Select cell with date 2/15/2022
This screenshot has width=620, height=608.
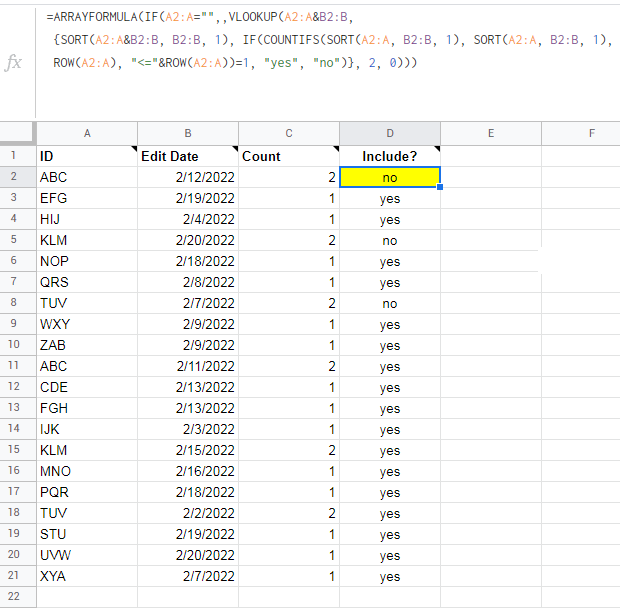(x=188, y=450)
